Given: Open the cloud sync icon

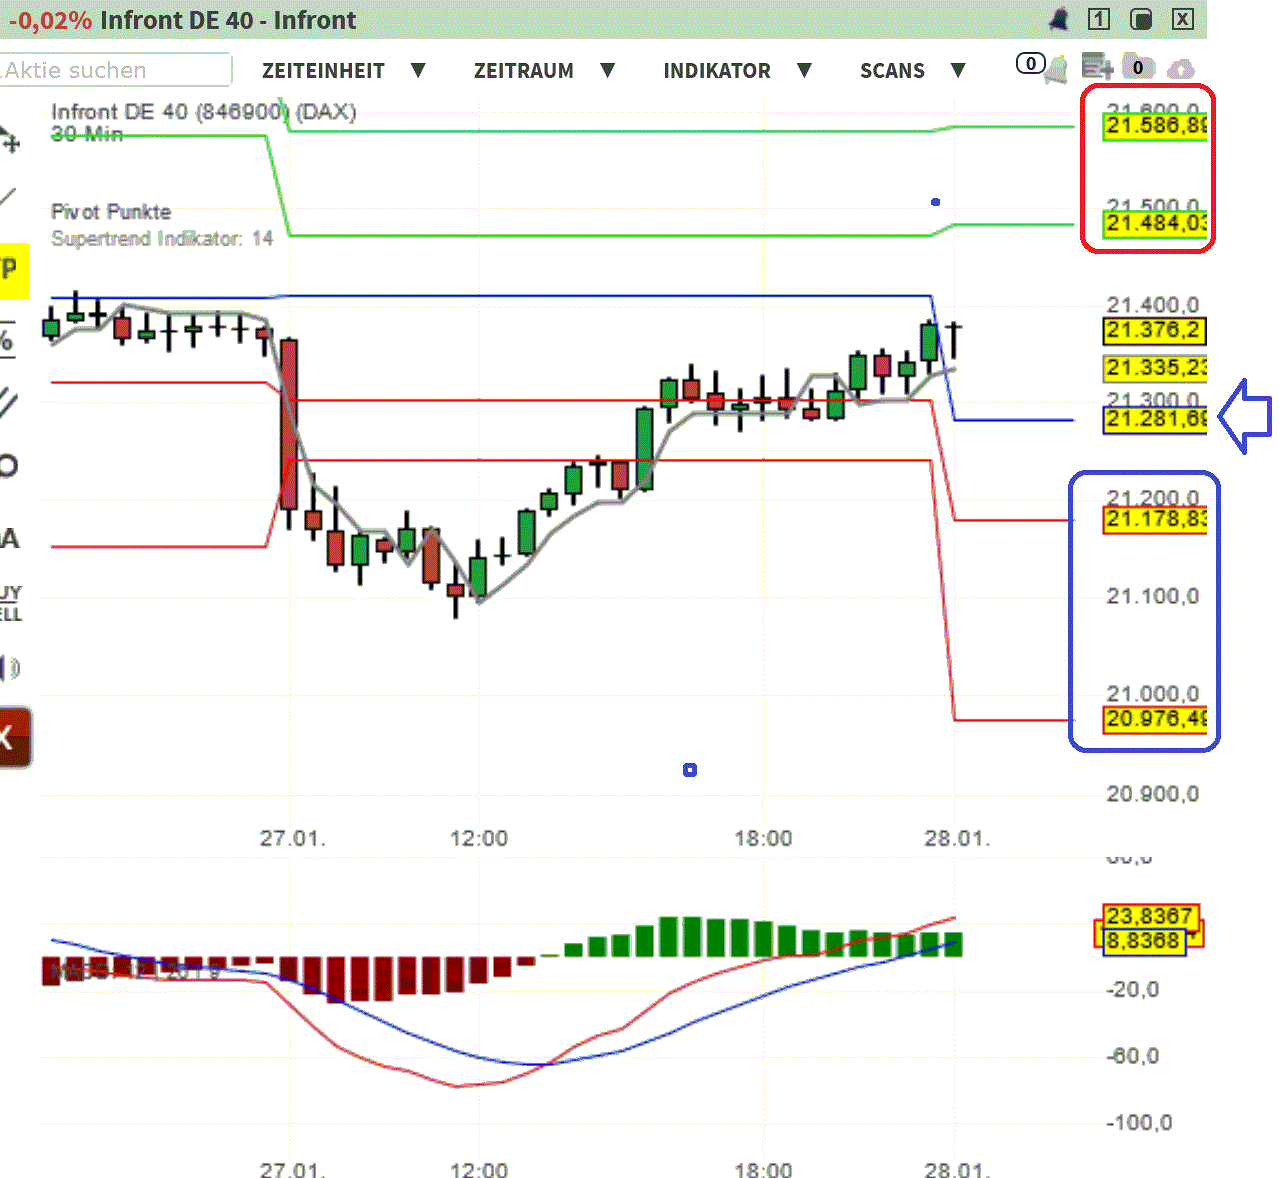Looking at the screenshot, I should pos(1182,68).
